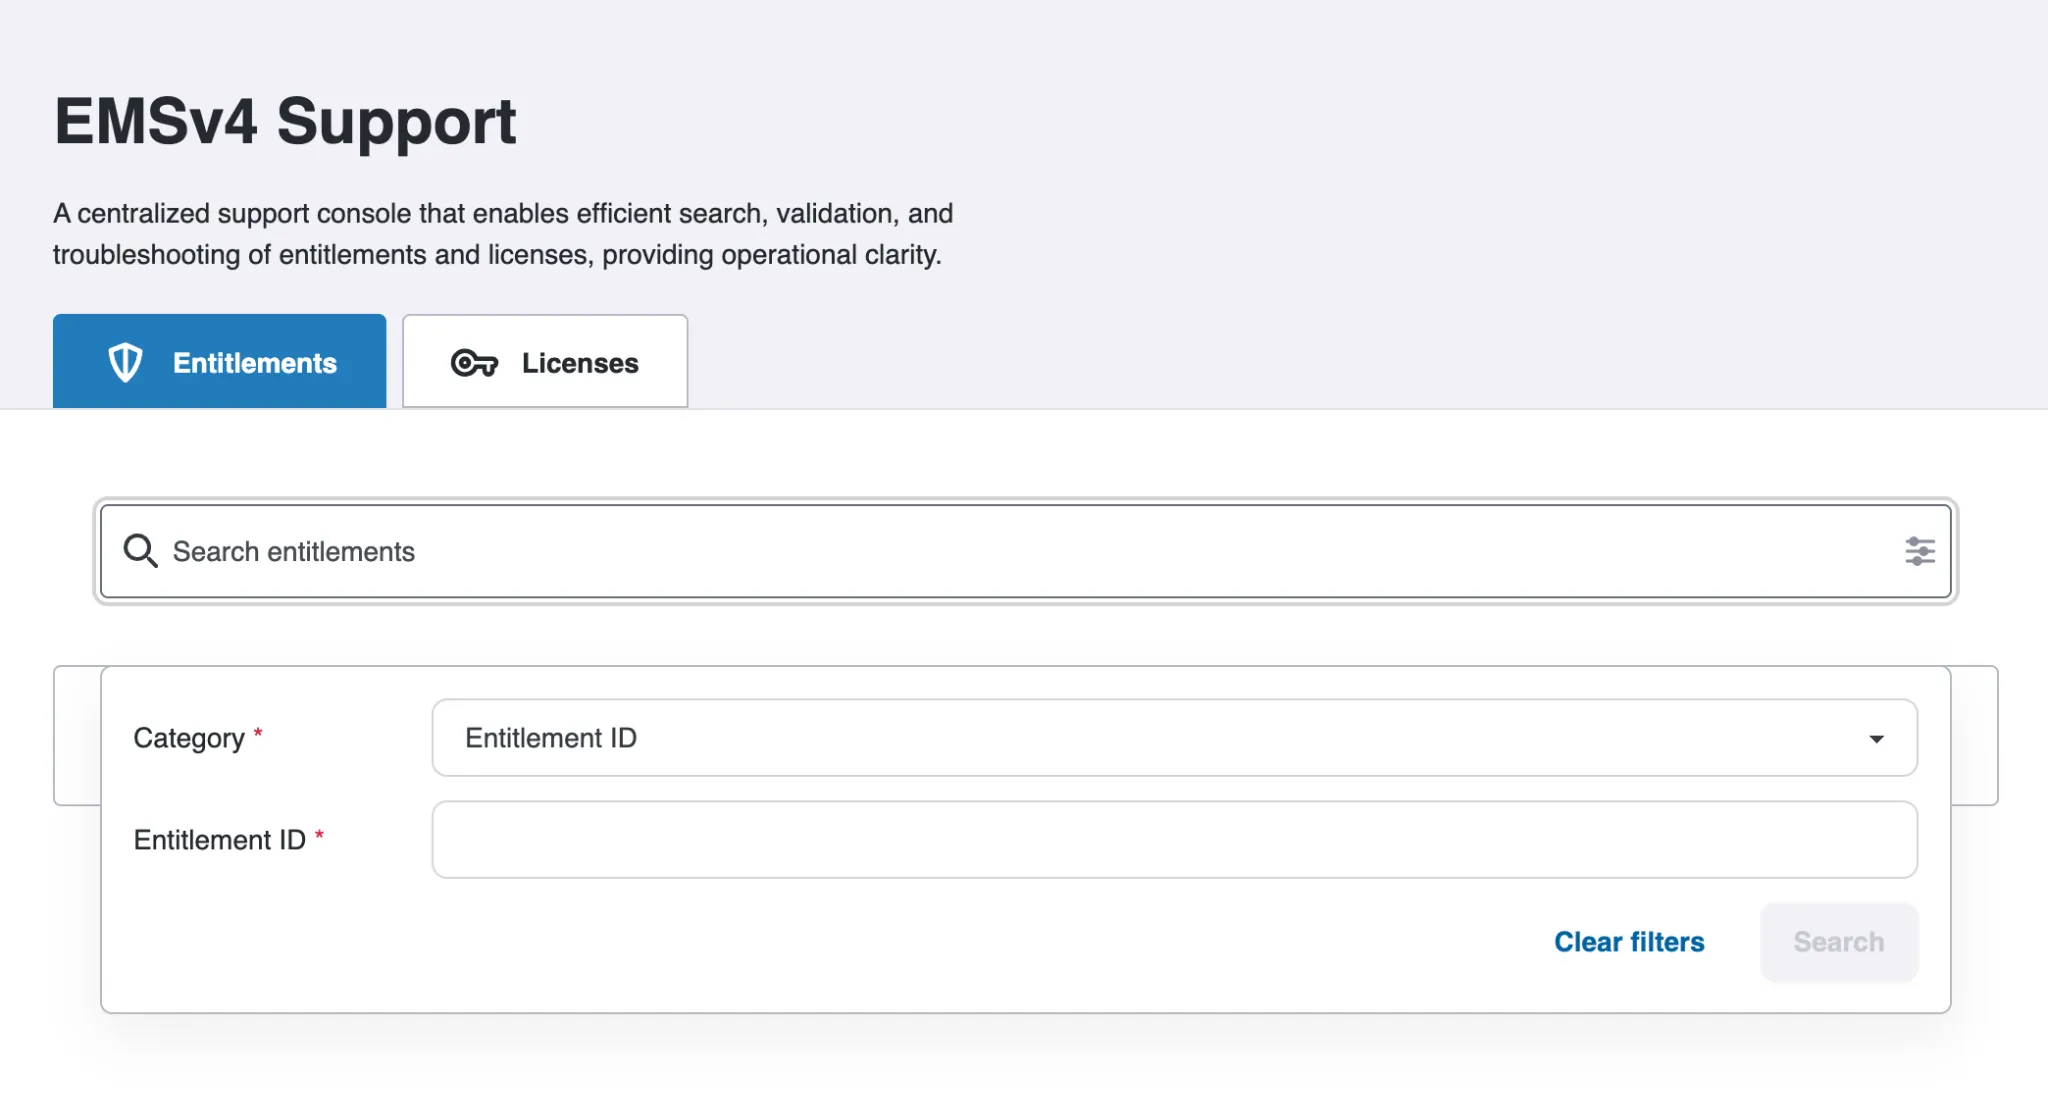
Task: Click the centralized support console description text
Action: (503, 234)
